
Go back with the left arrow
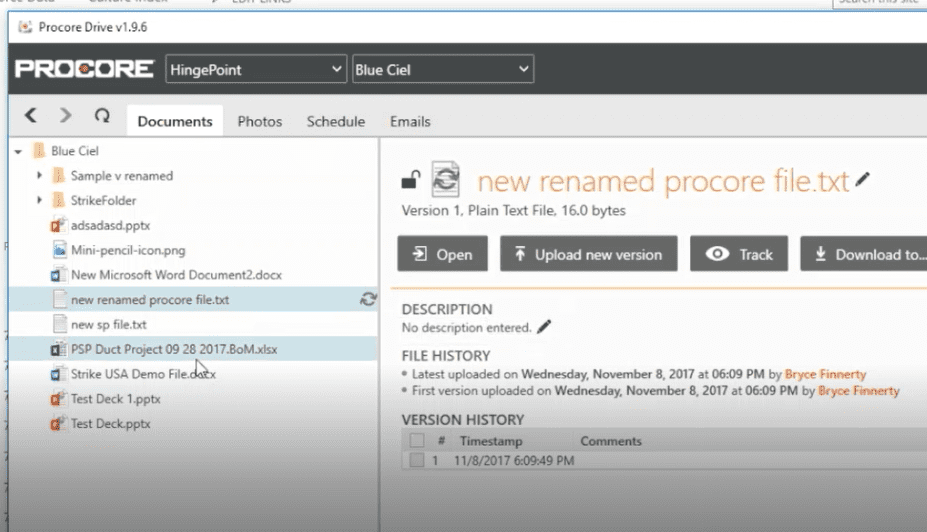click(x=31, y=115)
